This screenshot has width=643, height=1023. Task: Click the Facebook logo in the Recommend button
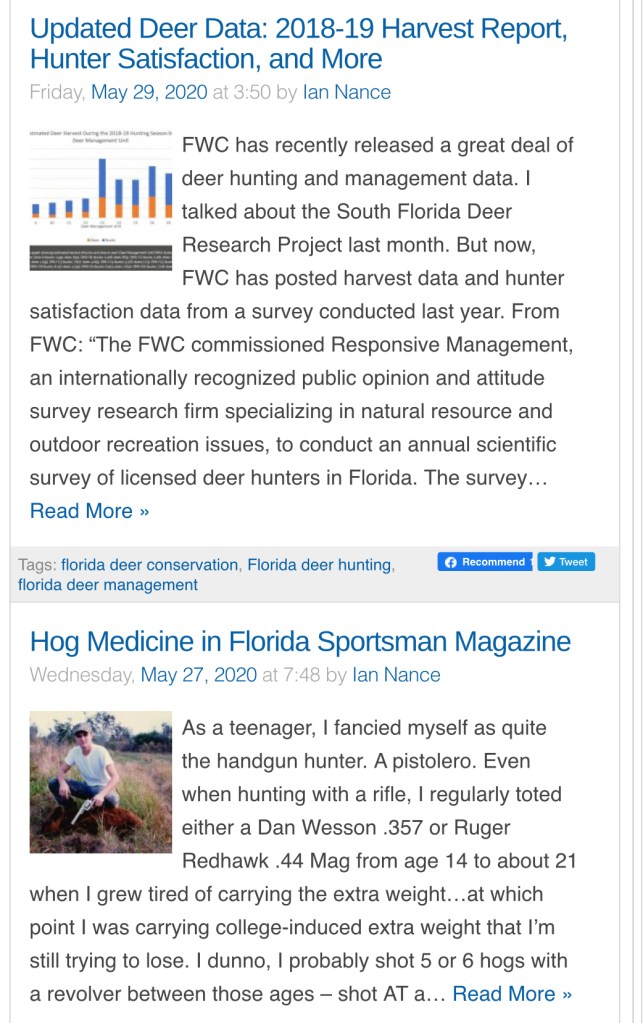point(451,562)
